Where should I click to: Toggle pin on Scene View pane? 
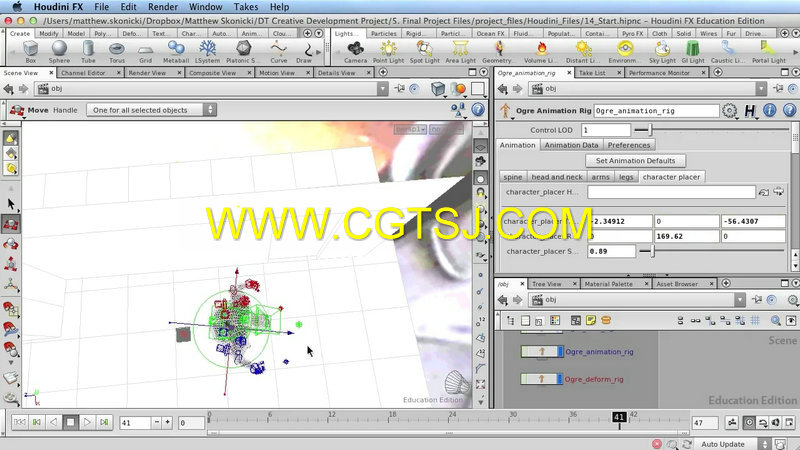(400, 88)
